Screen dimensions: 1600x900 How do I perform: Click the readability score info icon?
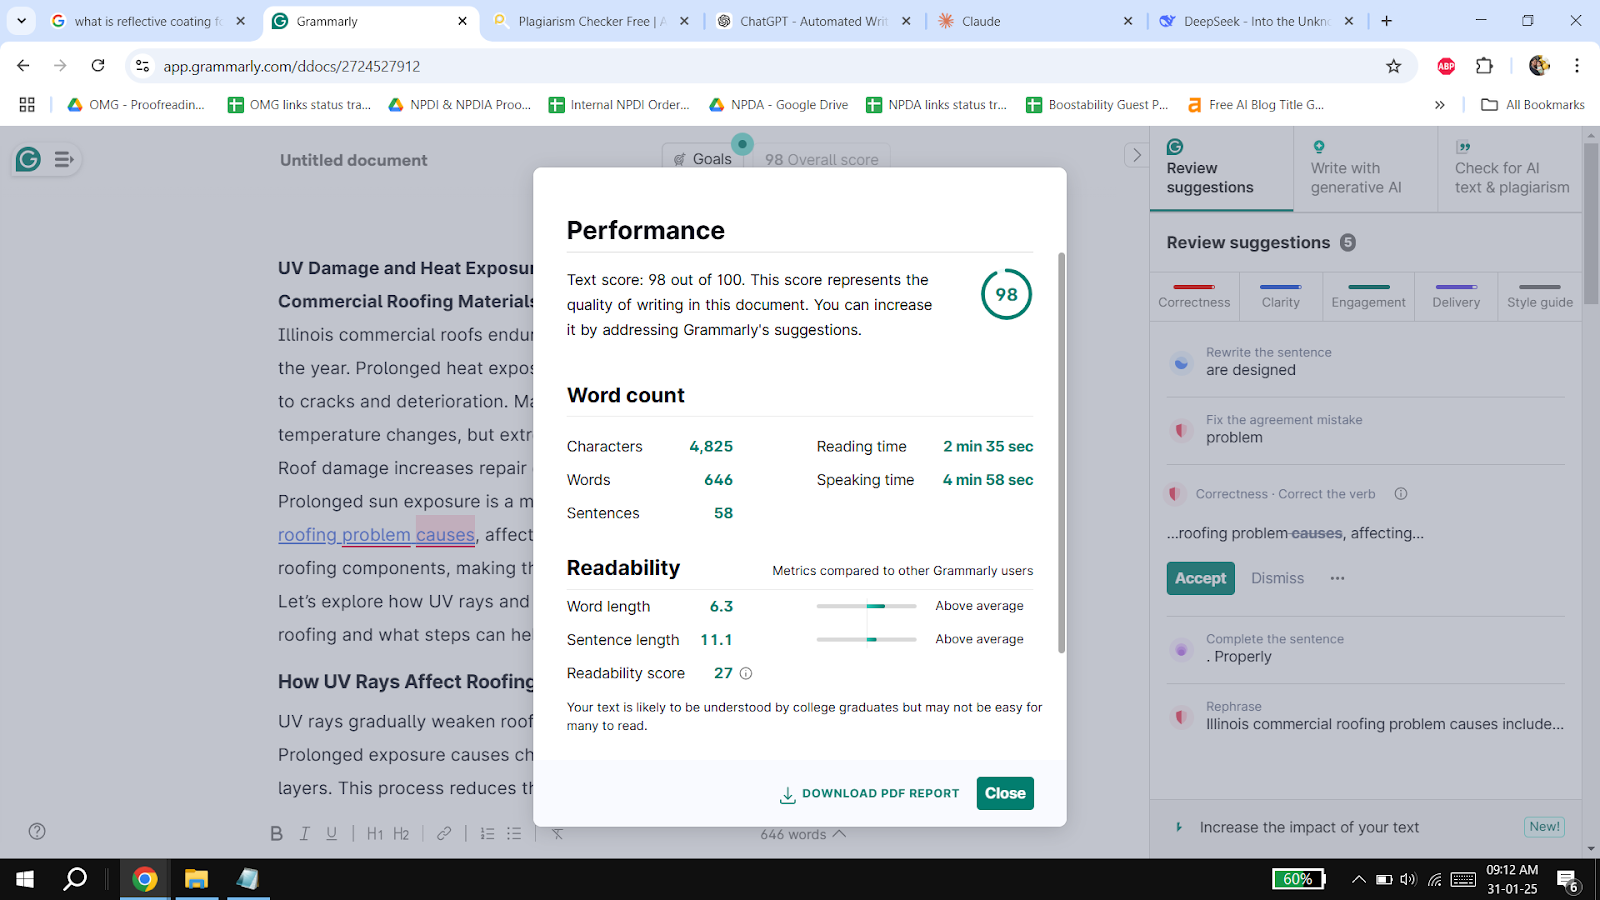[x=746, y=673]
